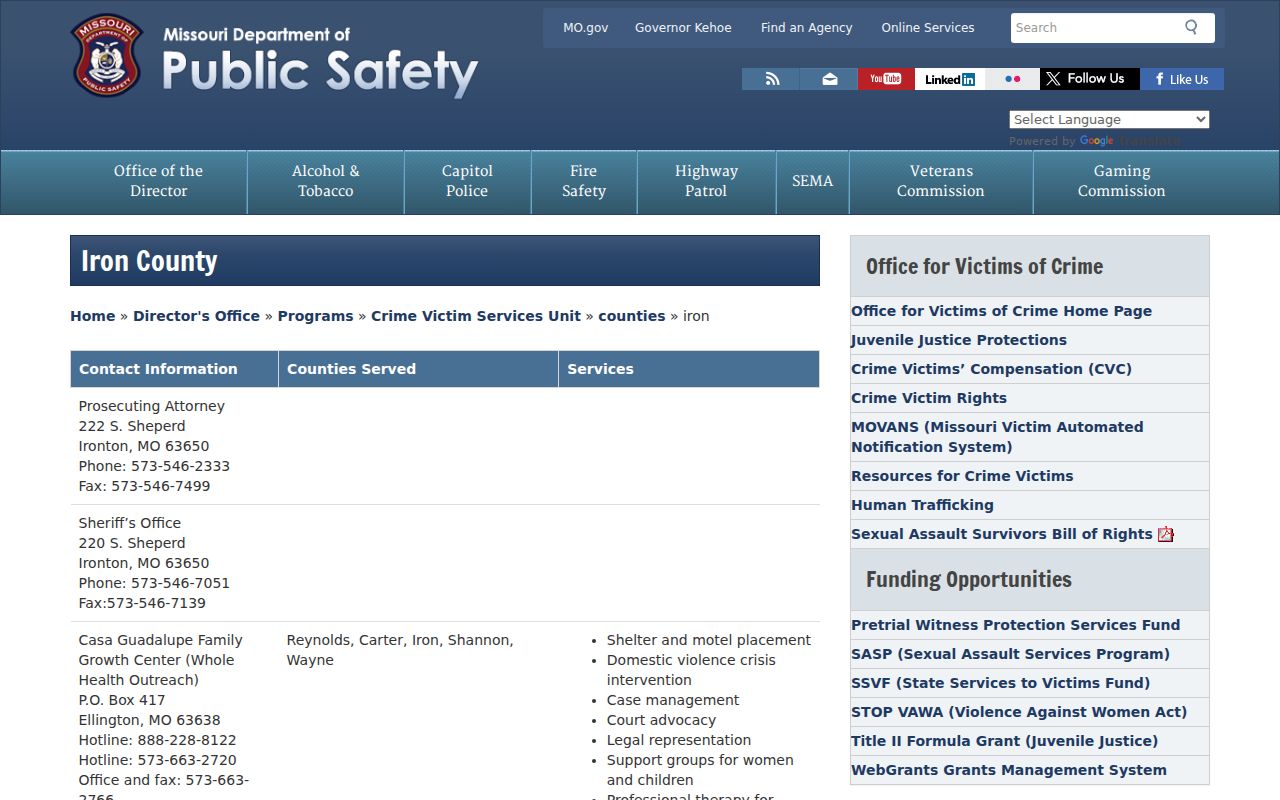The height and width of the screenshot is (800, 1280).
Task: Open the Governor Kehoe link
Action: click(683, 28)
